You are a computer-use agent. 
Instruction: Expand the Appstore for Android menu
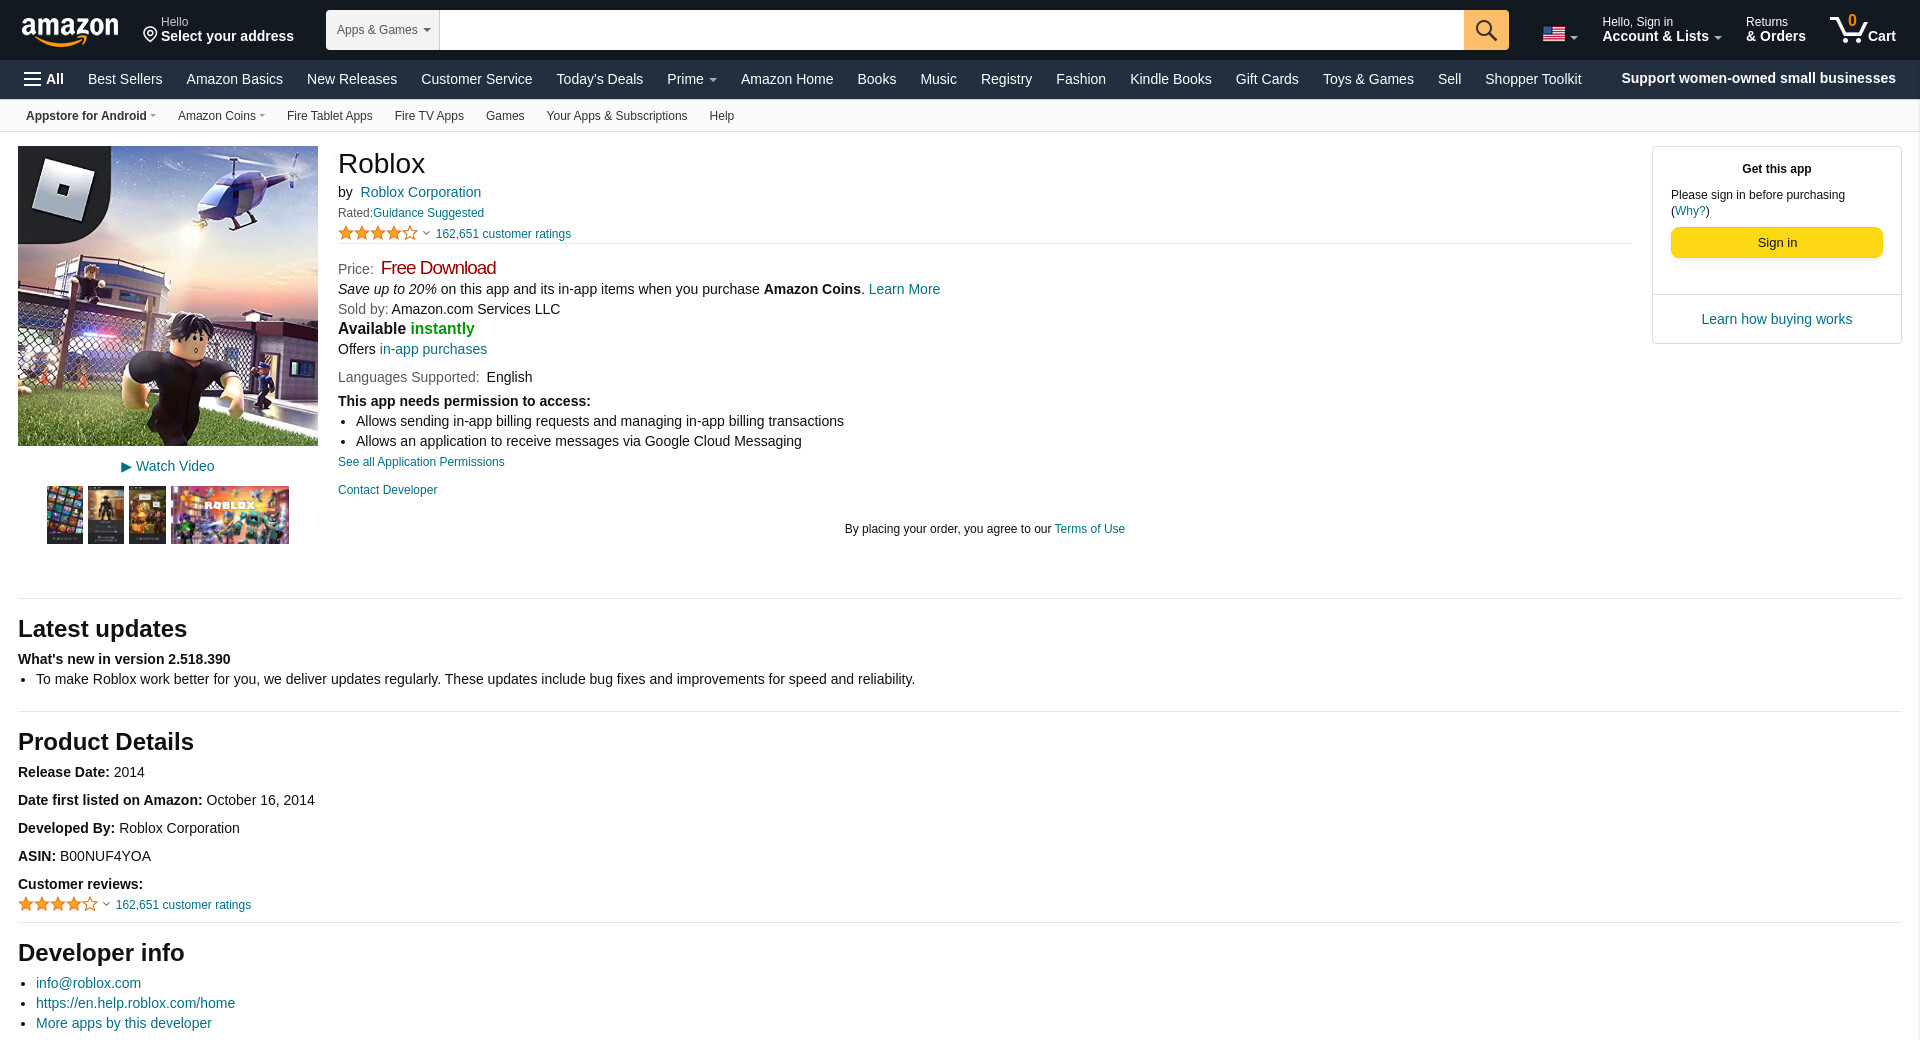tap(90, 116)
